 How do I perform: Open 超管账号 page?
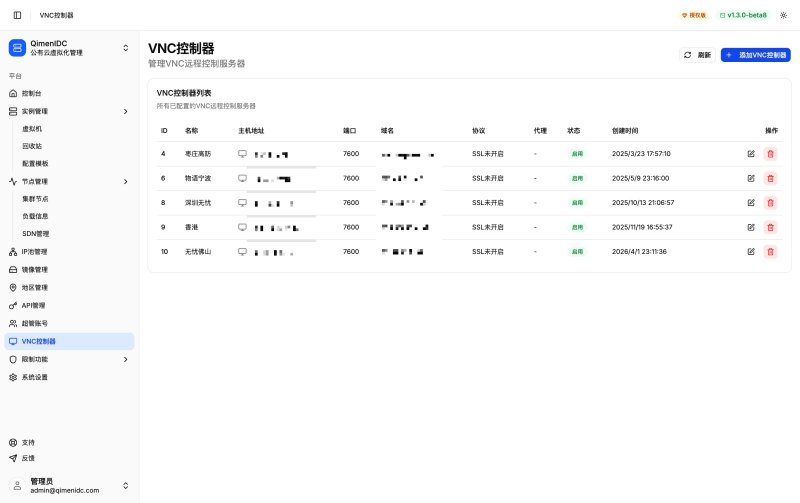click(69, 323)
